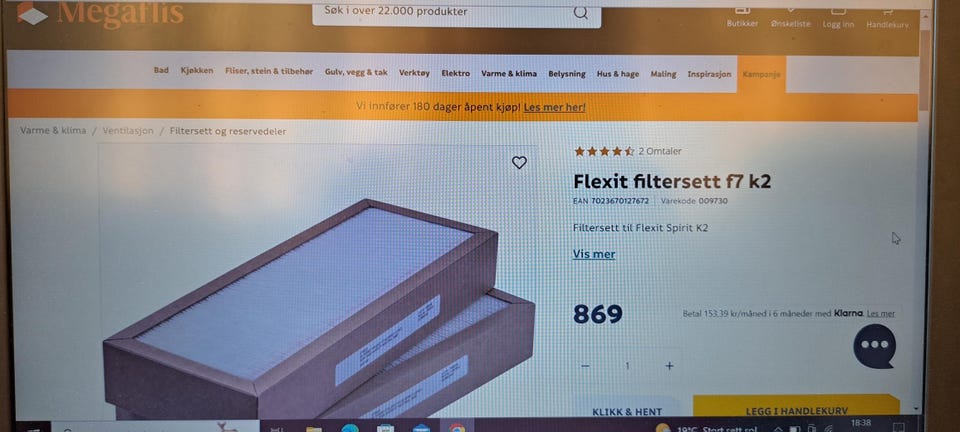
Task: Increase quantity with plus button
Action: click(x=669, y=366)
